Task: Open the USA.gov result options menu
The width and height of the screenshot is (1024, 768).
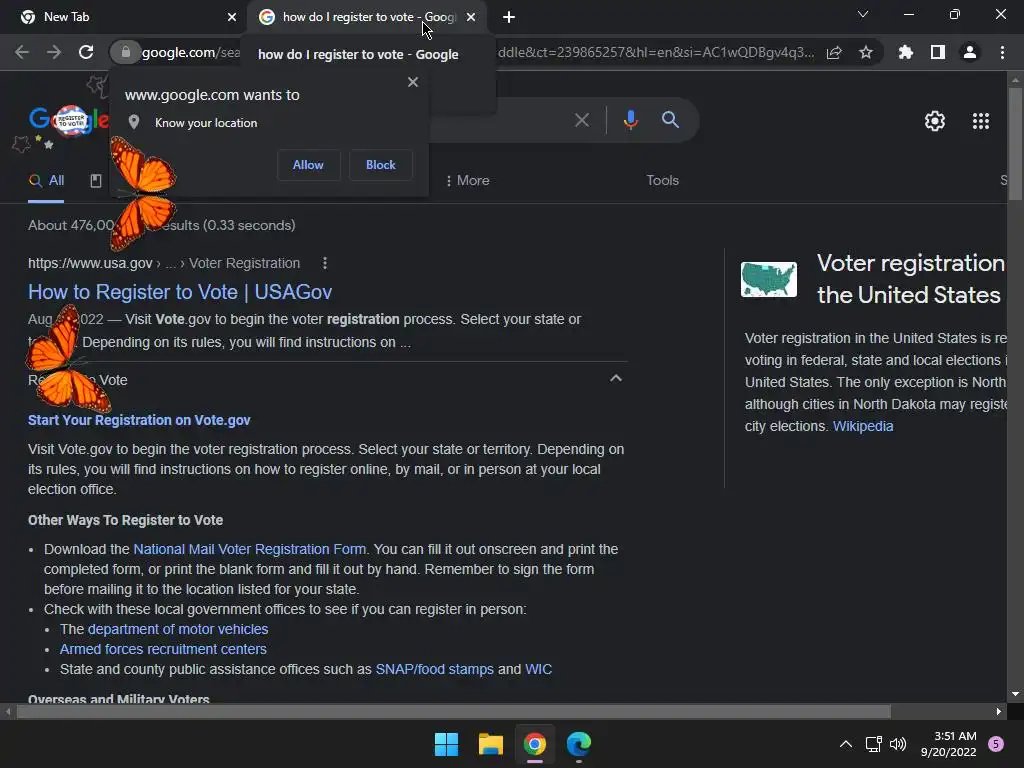Action: pyautogui.click(x=325, y=263)
